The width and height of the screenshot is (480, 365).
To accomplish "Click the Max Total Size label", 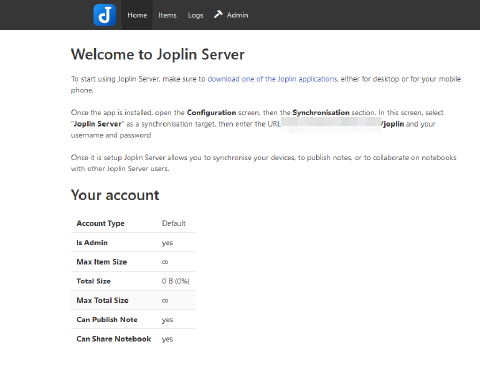I will click(102, 300).
